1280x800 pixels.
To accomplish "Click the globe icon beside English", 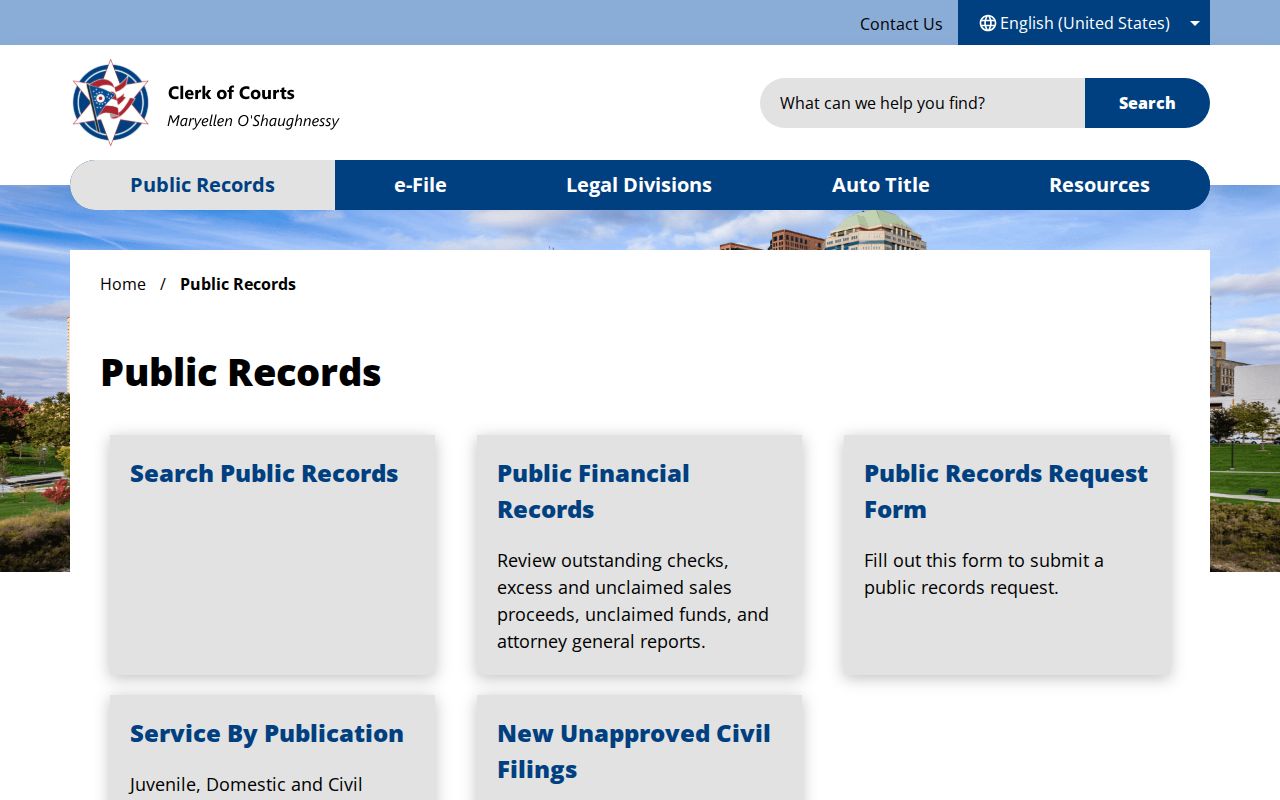I will 987,23.
